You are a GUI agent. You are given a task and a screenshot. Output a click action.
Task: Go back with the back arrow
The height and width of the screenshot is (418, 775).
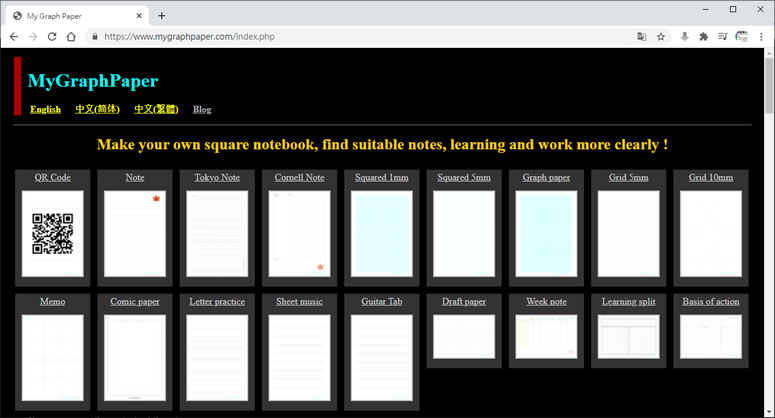14,37
